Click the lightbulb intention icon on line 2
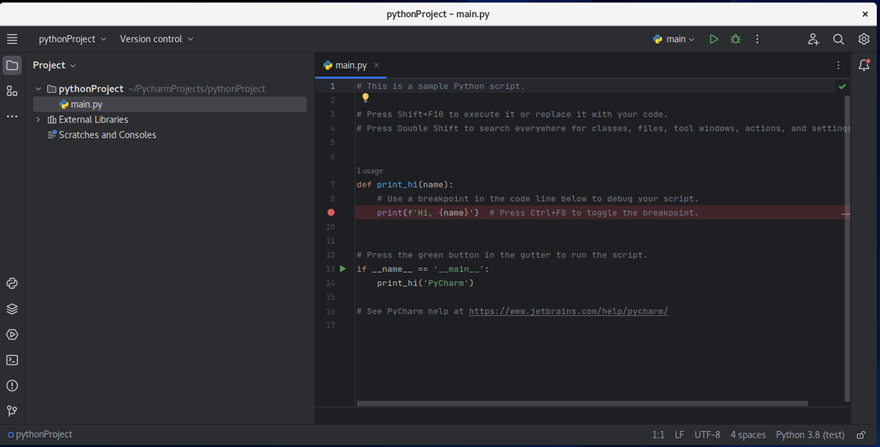 365,98
